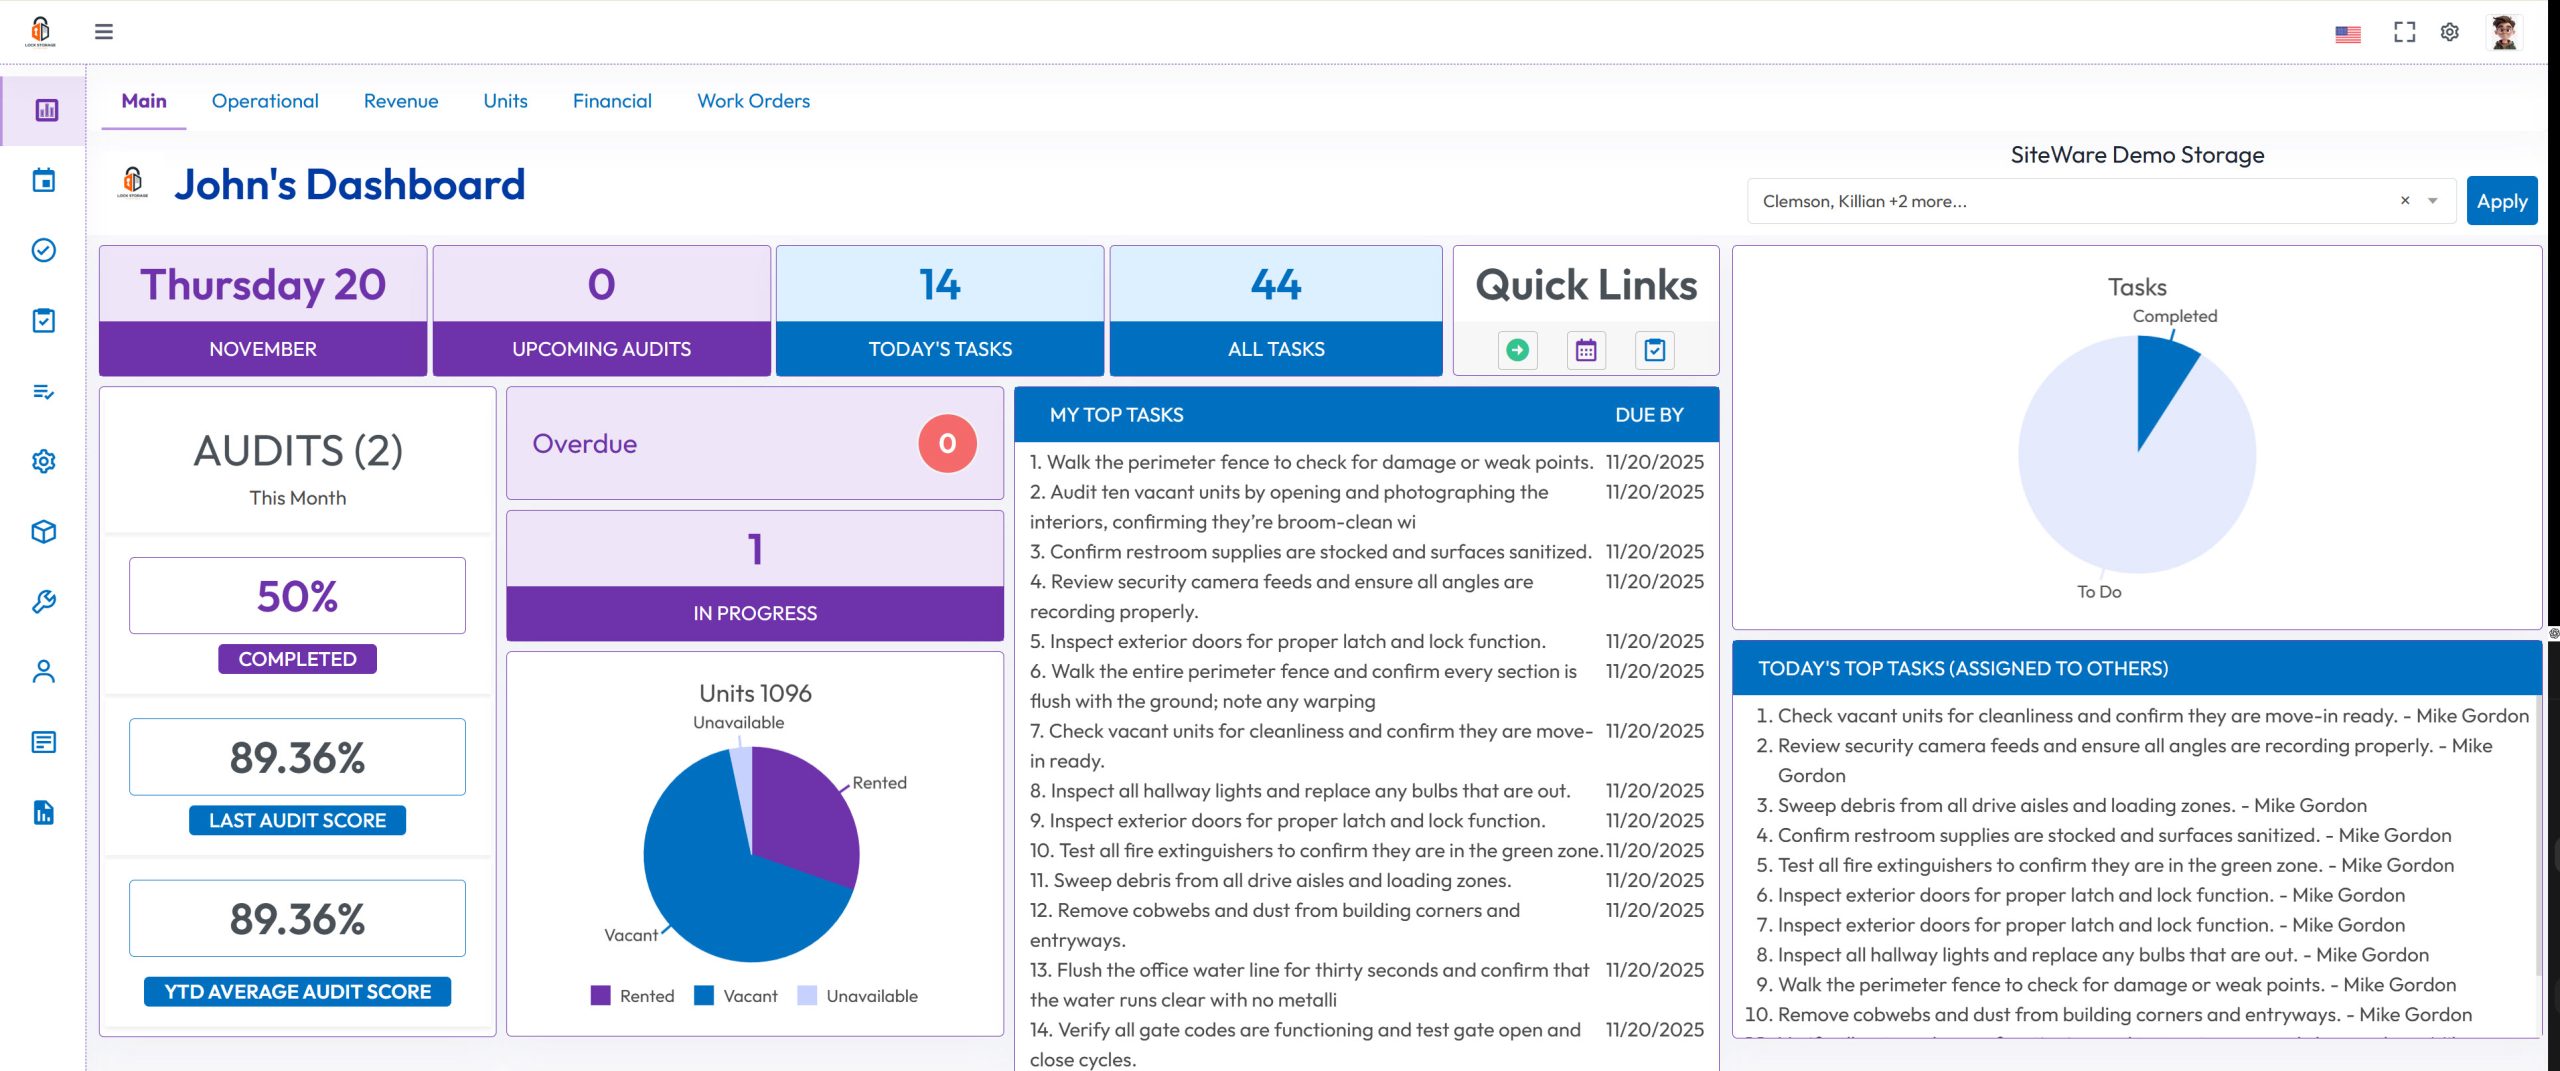
Task: Select the wrench icon in the sidebar
Action: (x=43, y=602)
